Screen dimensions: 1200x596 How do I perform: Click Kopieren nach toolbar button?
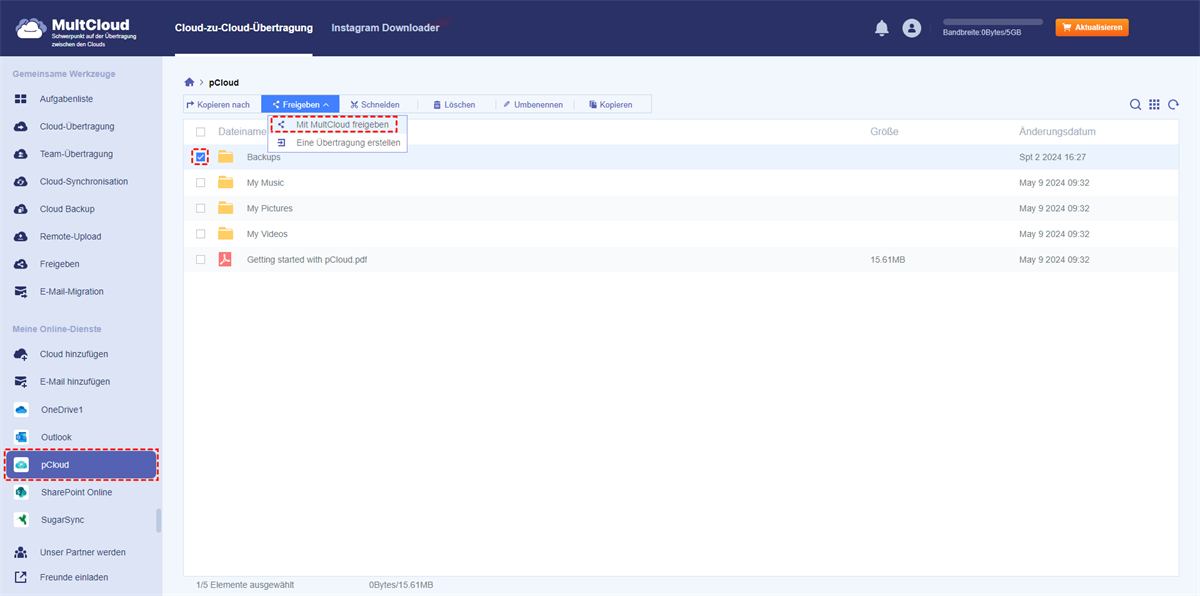click(218, 104)
